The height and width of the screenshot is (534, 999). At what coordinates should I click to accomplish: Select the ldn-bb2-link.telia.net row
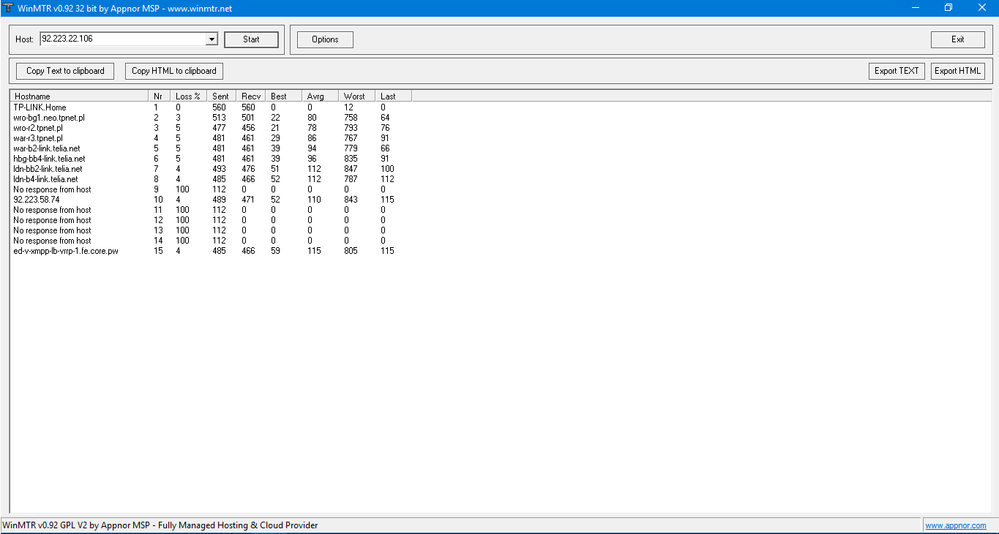click(48, 168)
